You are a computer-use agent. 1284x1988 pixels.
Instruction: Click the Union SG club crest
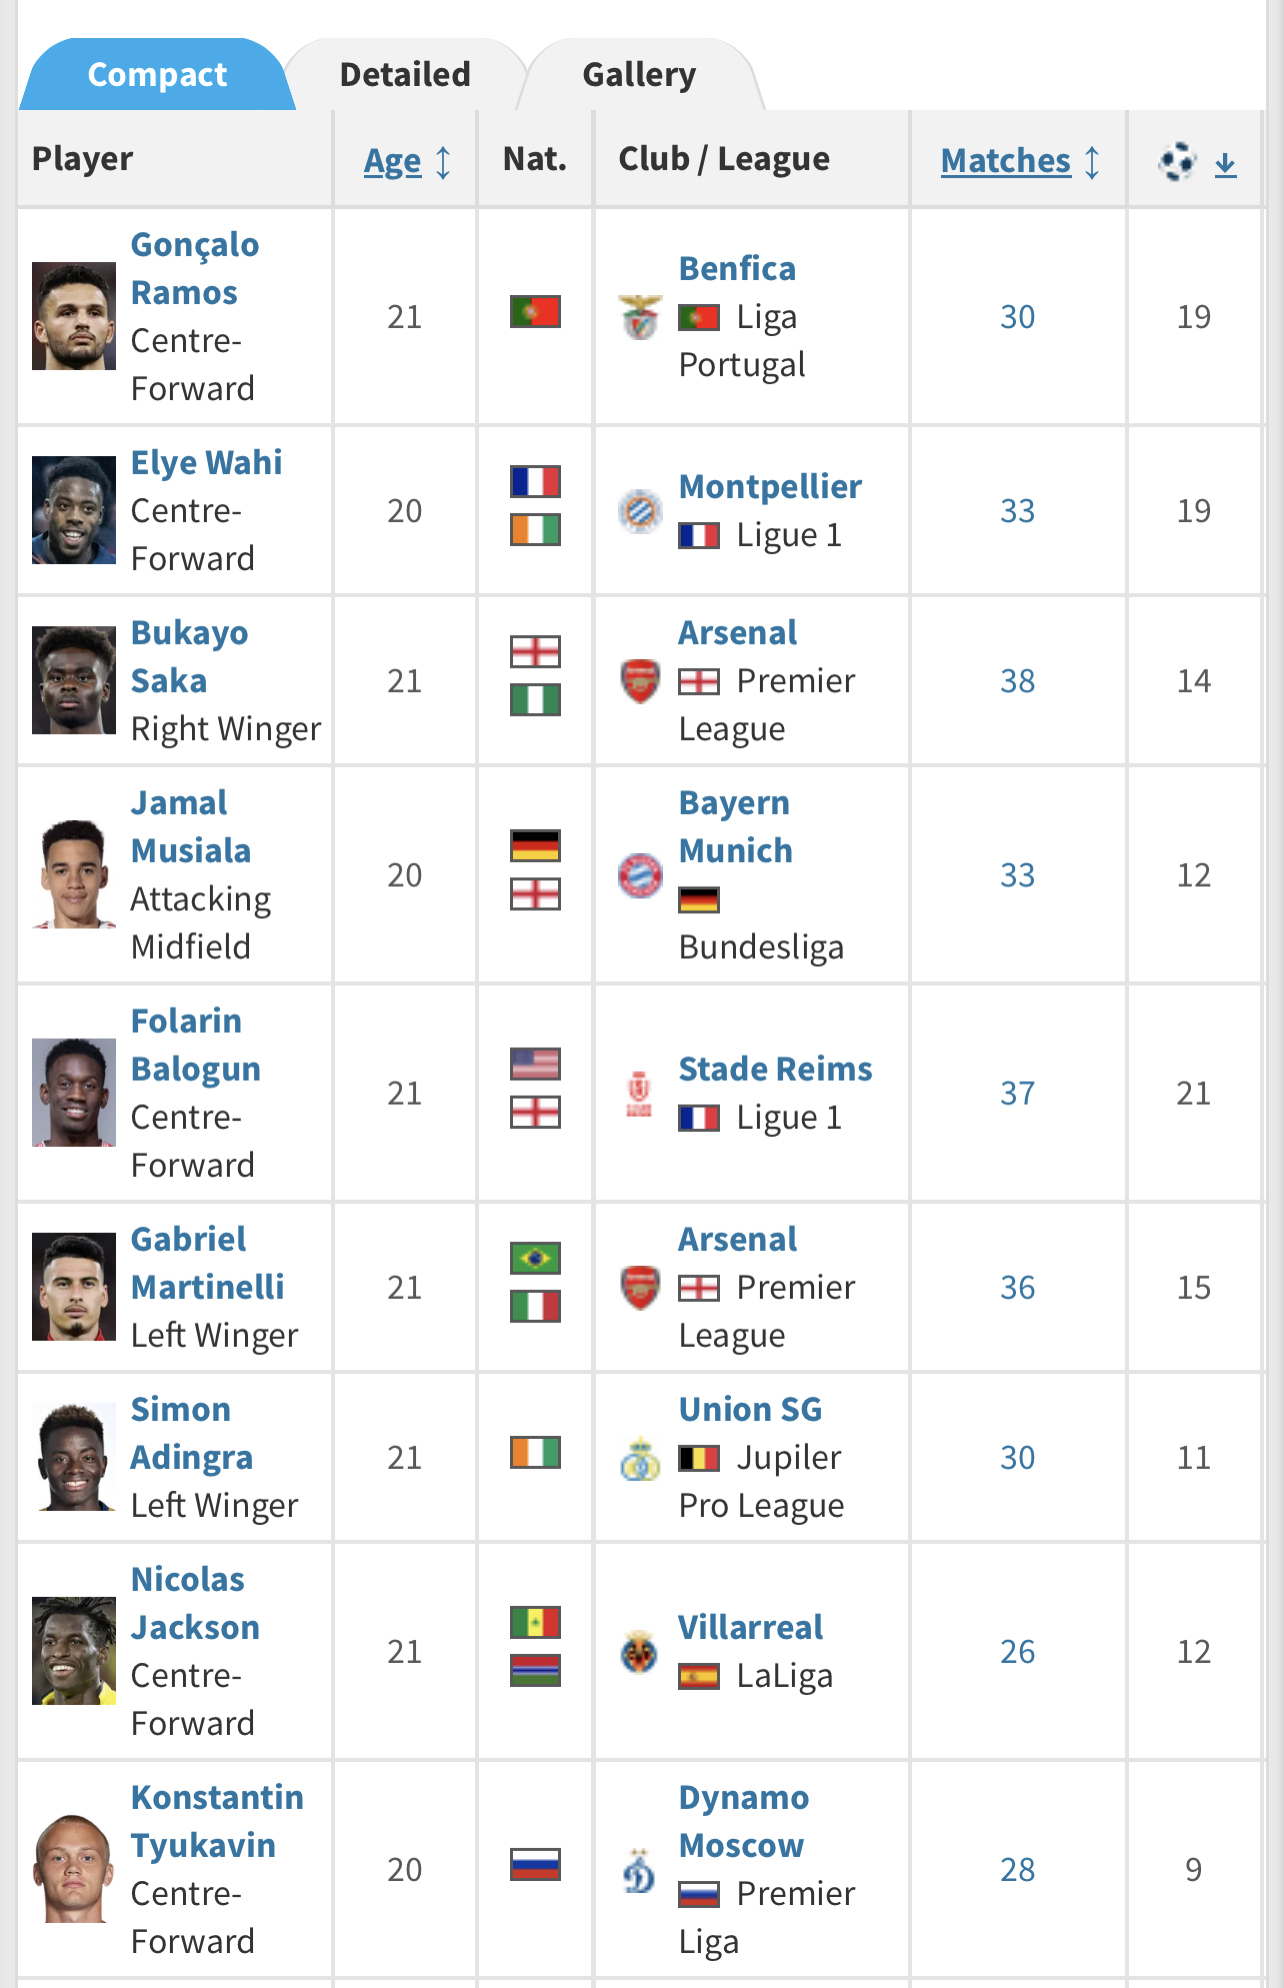tap(640, 1458)
